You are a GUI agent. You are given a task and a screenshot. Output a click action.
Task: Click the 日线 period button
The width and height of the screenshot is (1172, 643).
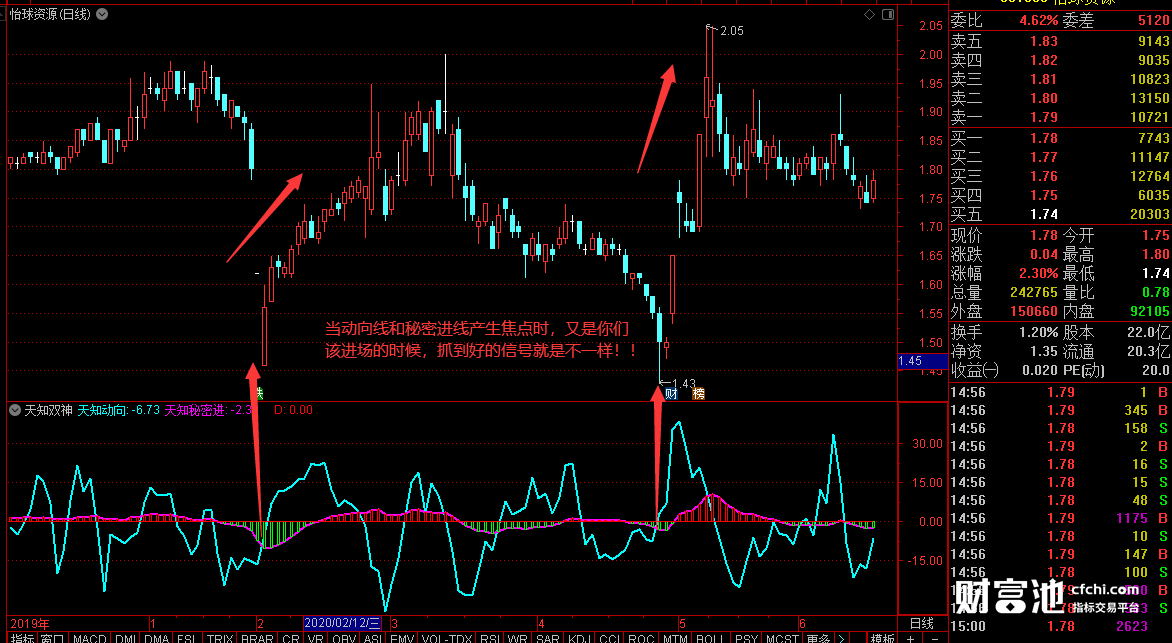(x=922, y=623)
